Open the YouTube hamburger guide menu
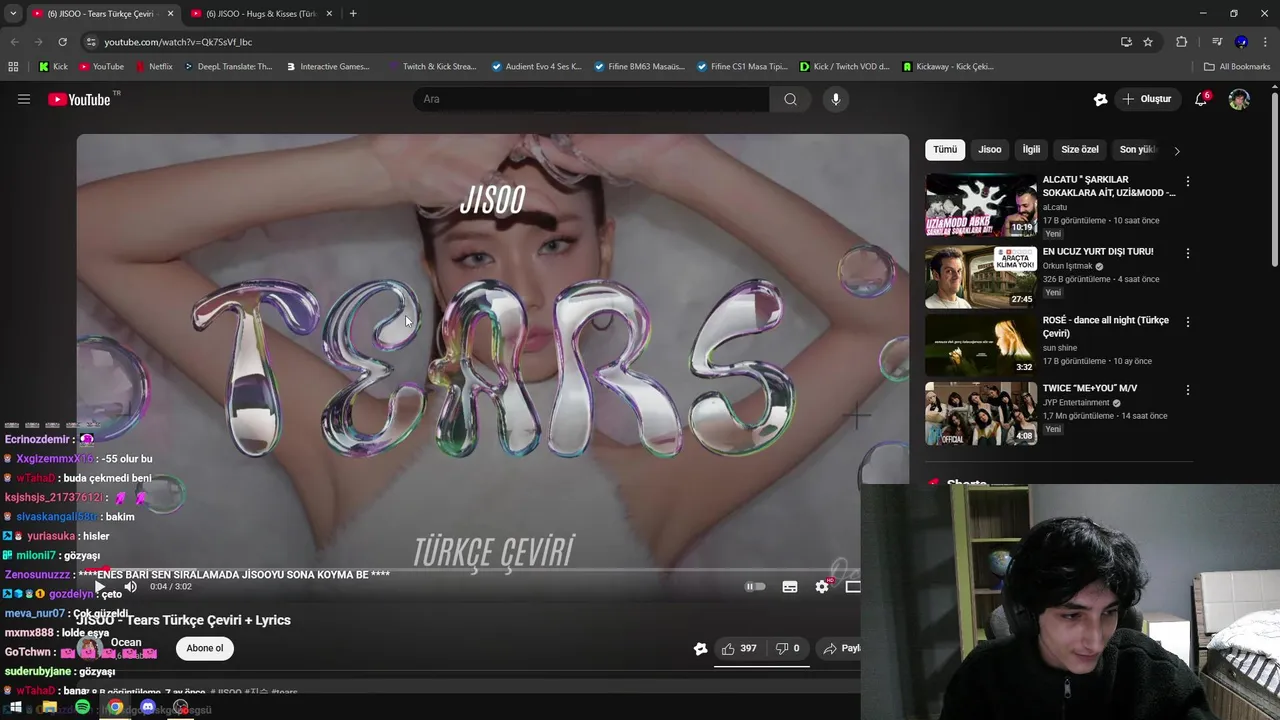Screen dimensions: 1280x720 (x=24, y=99)
